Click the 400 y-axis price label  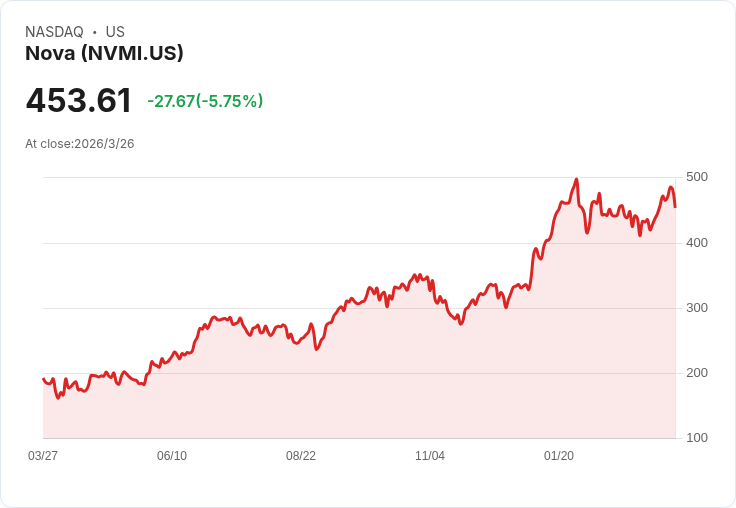pos(696,243)
